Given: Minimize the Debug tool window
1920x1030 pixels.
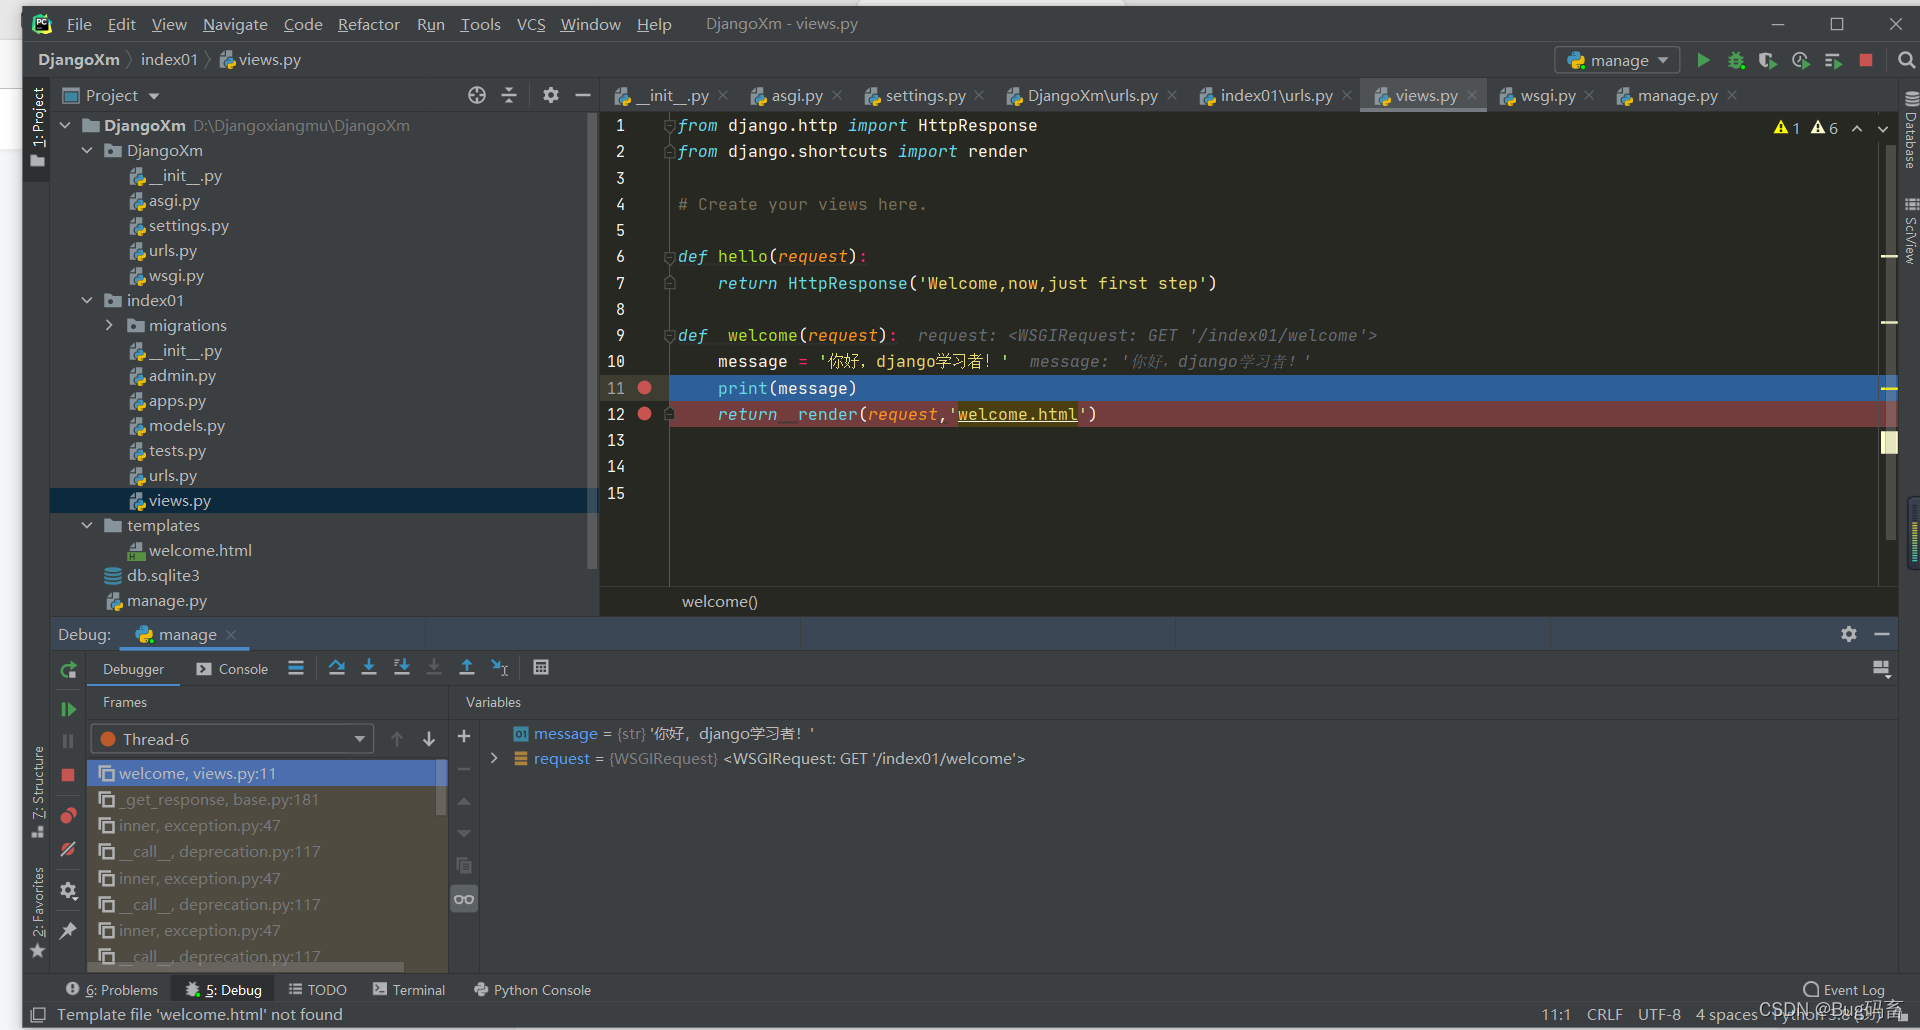Looking at the screenshot, I should pyautogui.click(x=1881, y=634).
